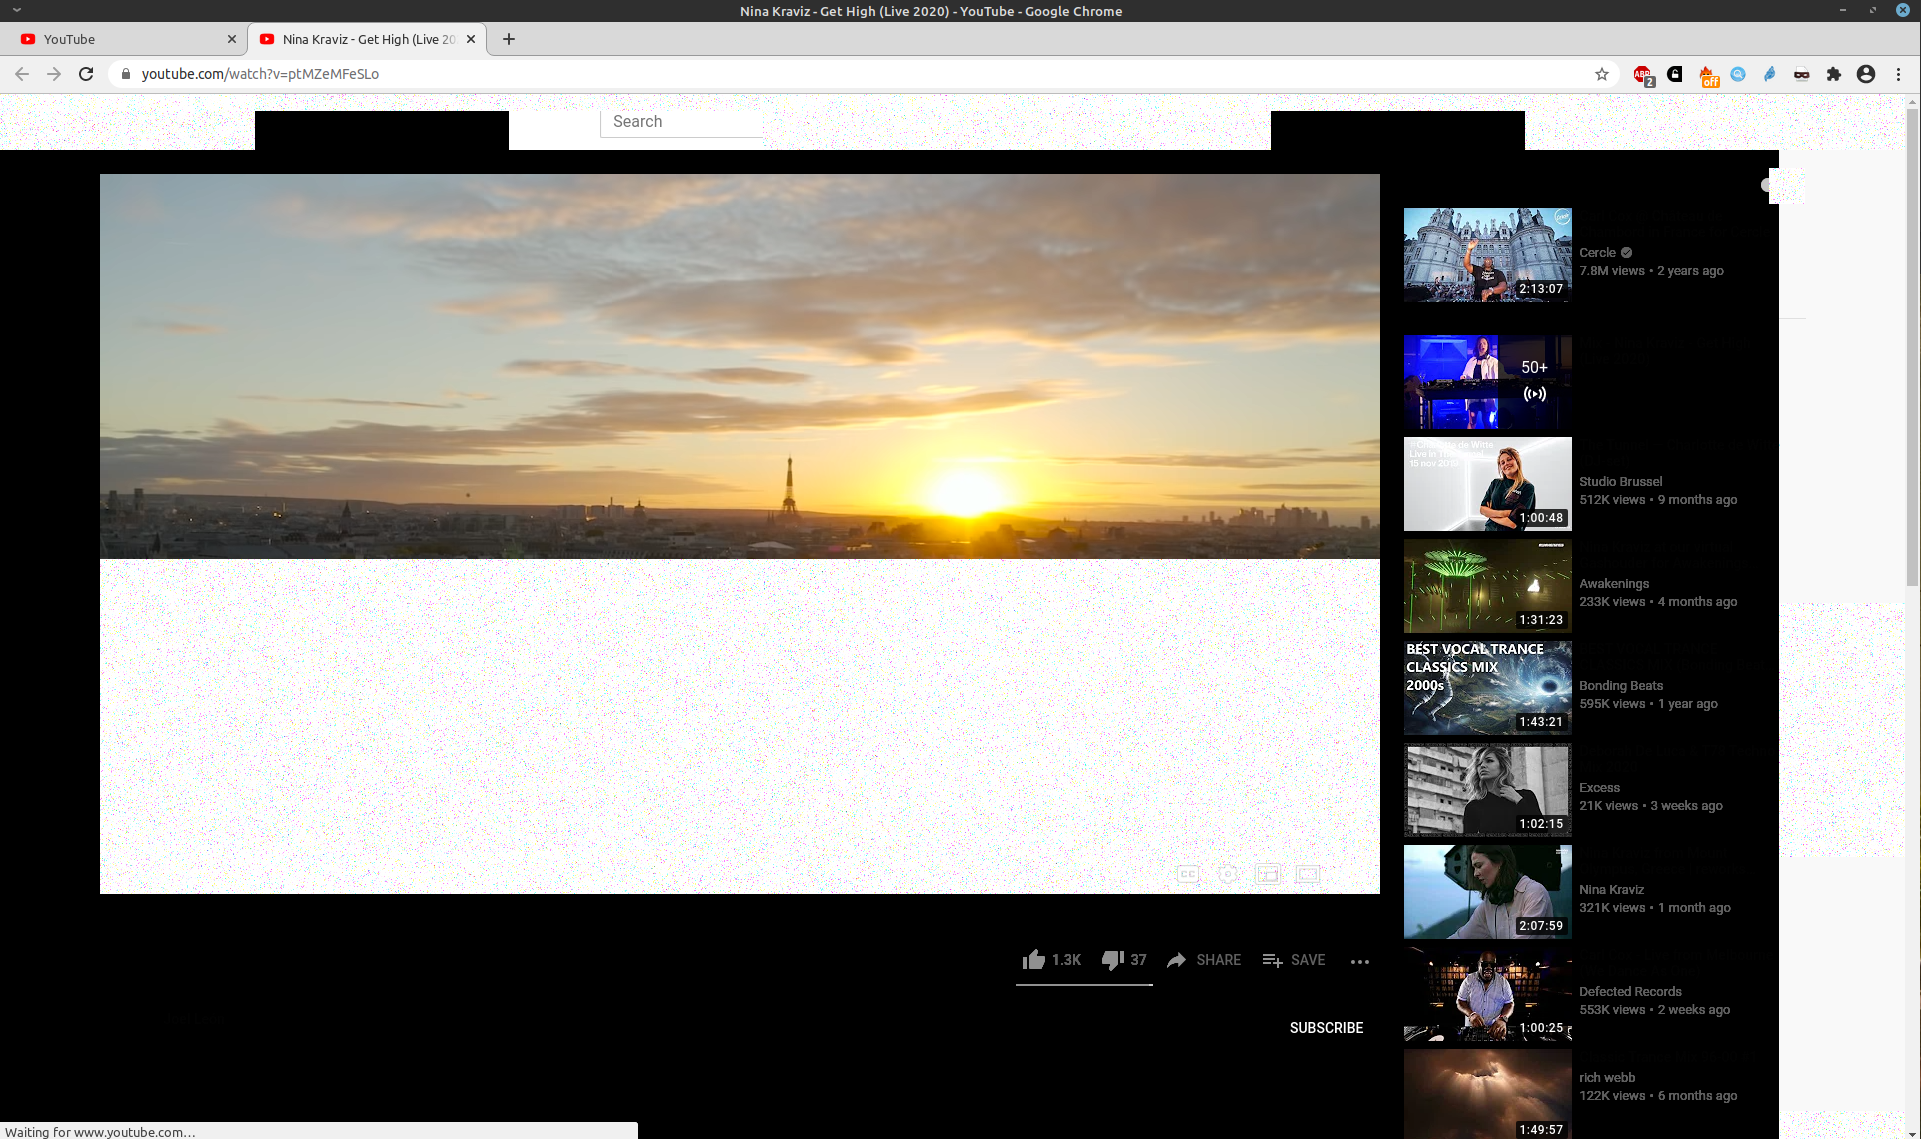
Task: Enter fullscreen mode on the video player
Action: tap(1307, 874)
